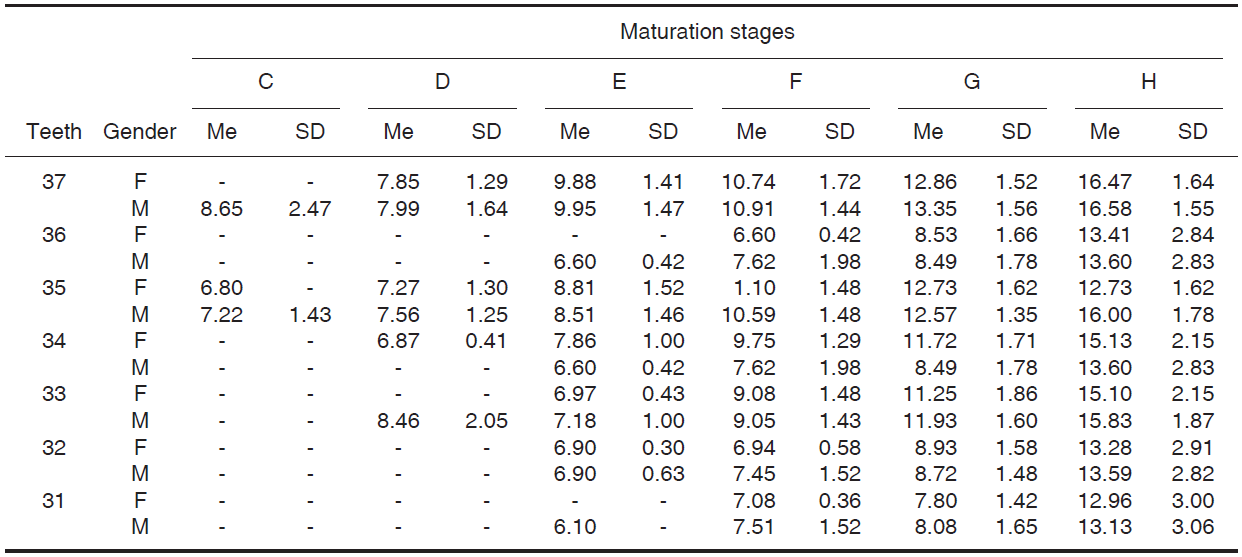Select the stage E column header
This screenshot has height=557, width=1242.
pos(619,83)
